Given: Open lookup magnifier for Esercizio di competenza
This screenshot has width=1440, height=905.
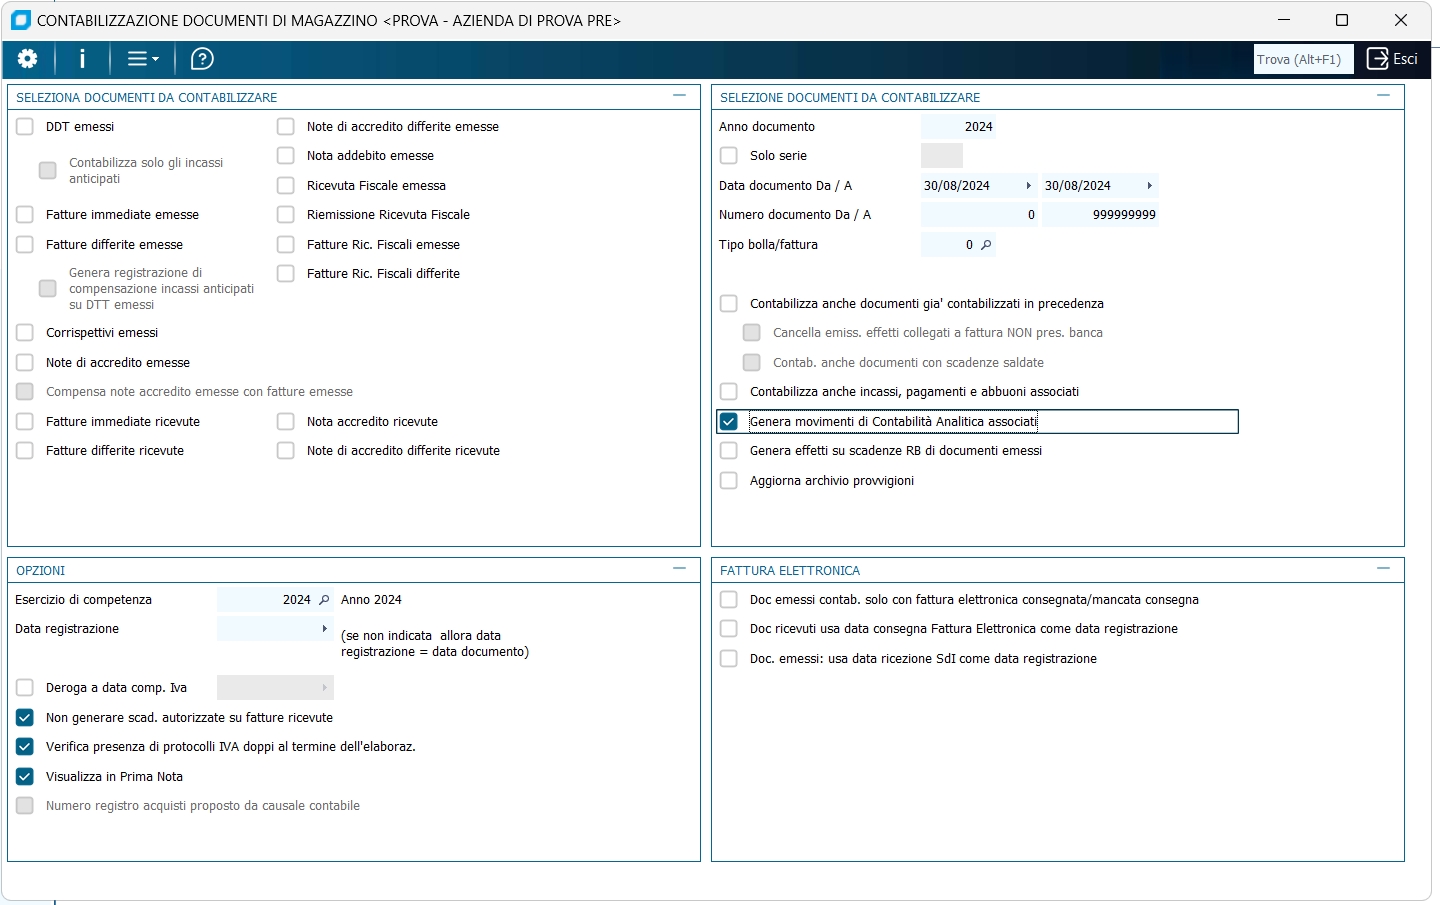Looking at the screenshot, I should [324, 600].
